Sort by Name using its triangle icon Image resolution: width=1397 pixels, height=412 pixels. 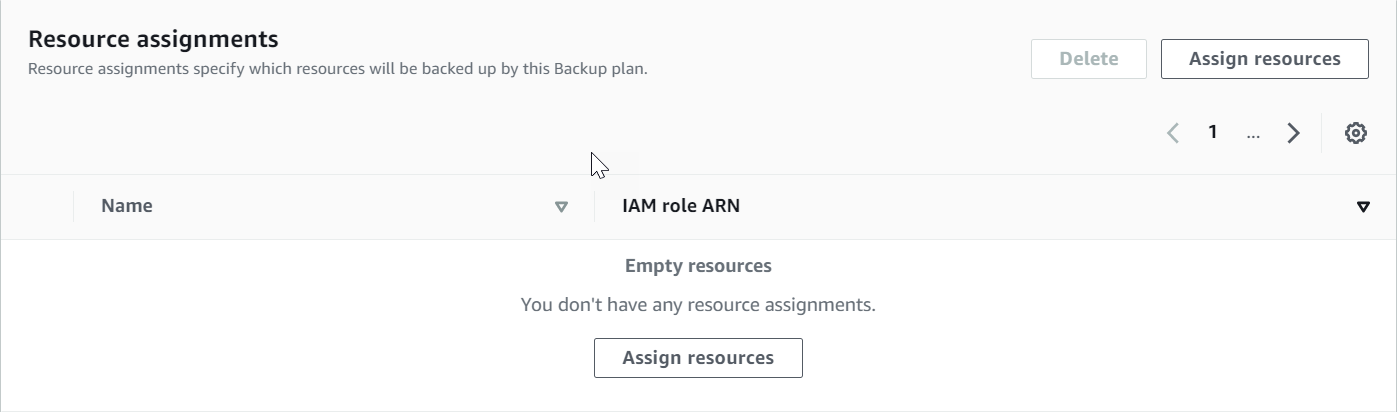(561, 207)
